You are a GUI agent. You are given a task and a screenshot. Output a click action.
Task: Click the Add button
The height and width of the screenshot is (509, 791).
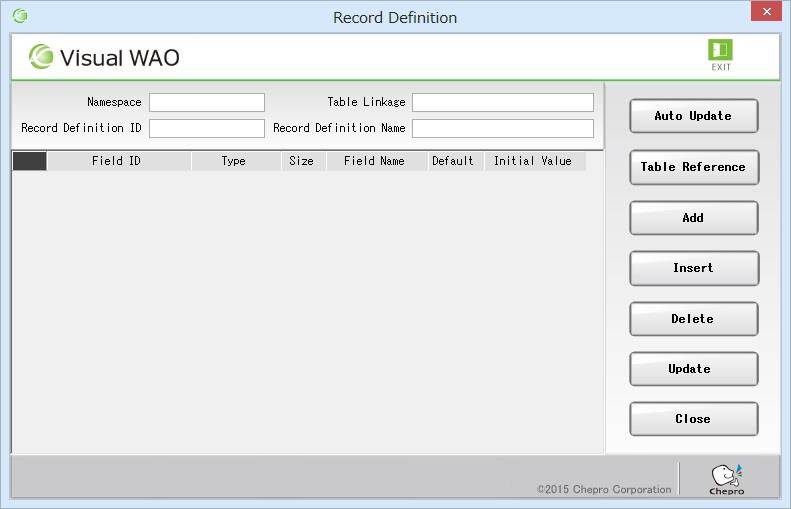693,218
